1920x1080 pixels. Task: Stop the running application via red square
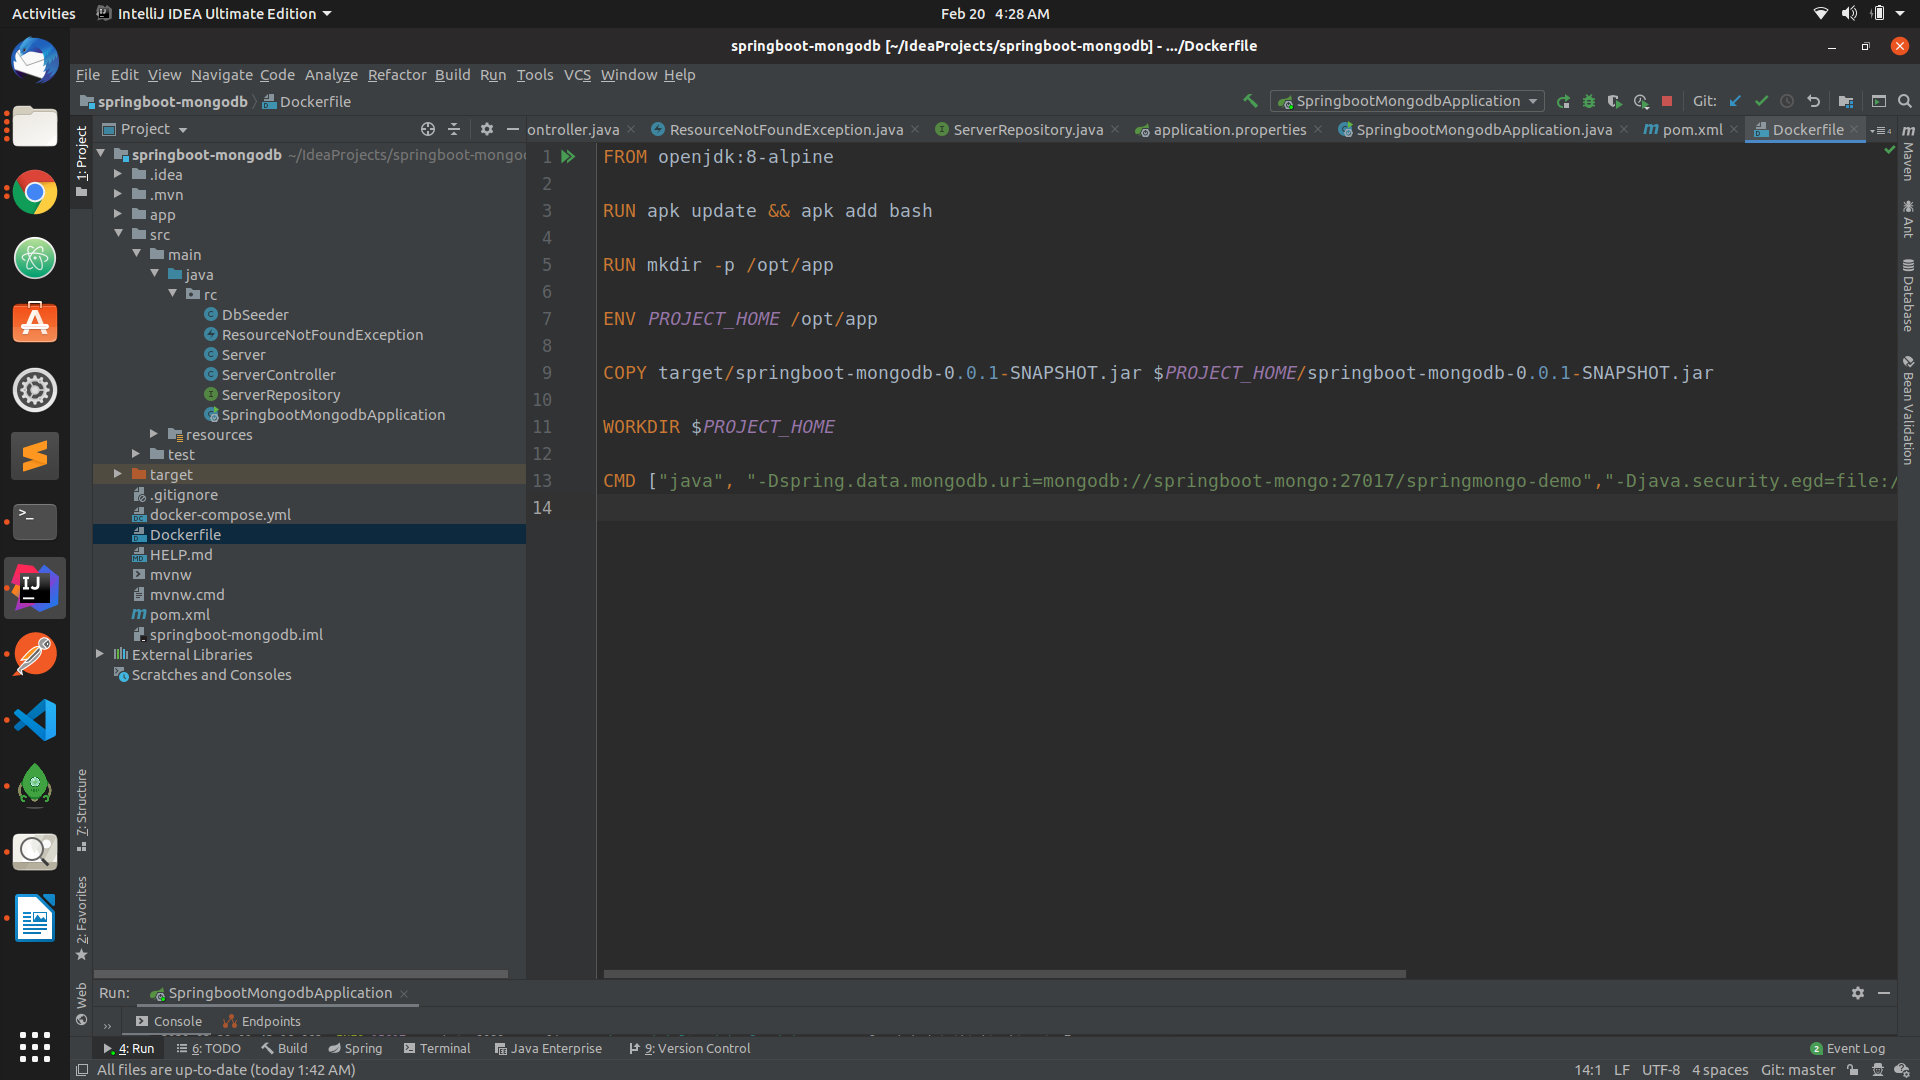point(1667,101)
